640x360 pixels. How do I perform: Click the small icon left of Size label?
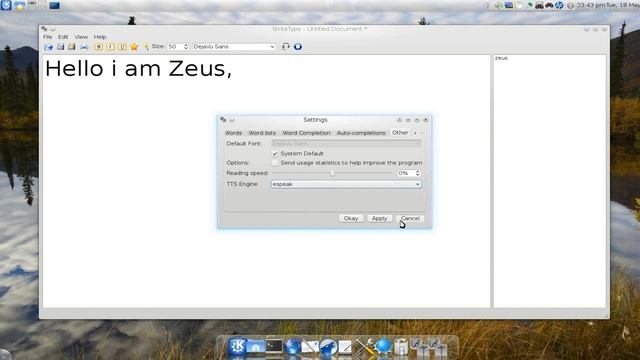(x=146, y=47)
